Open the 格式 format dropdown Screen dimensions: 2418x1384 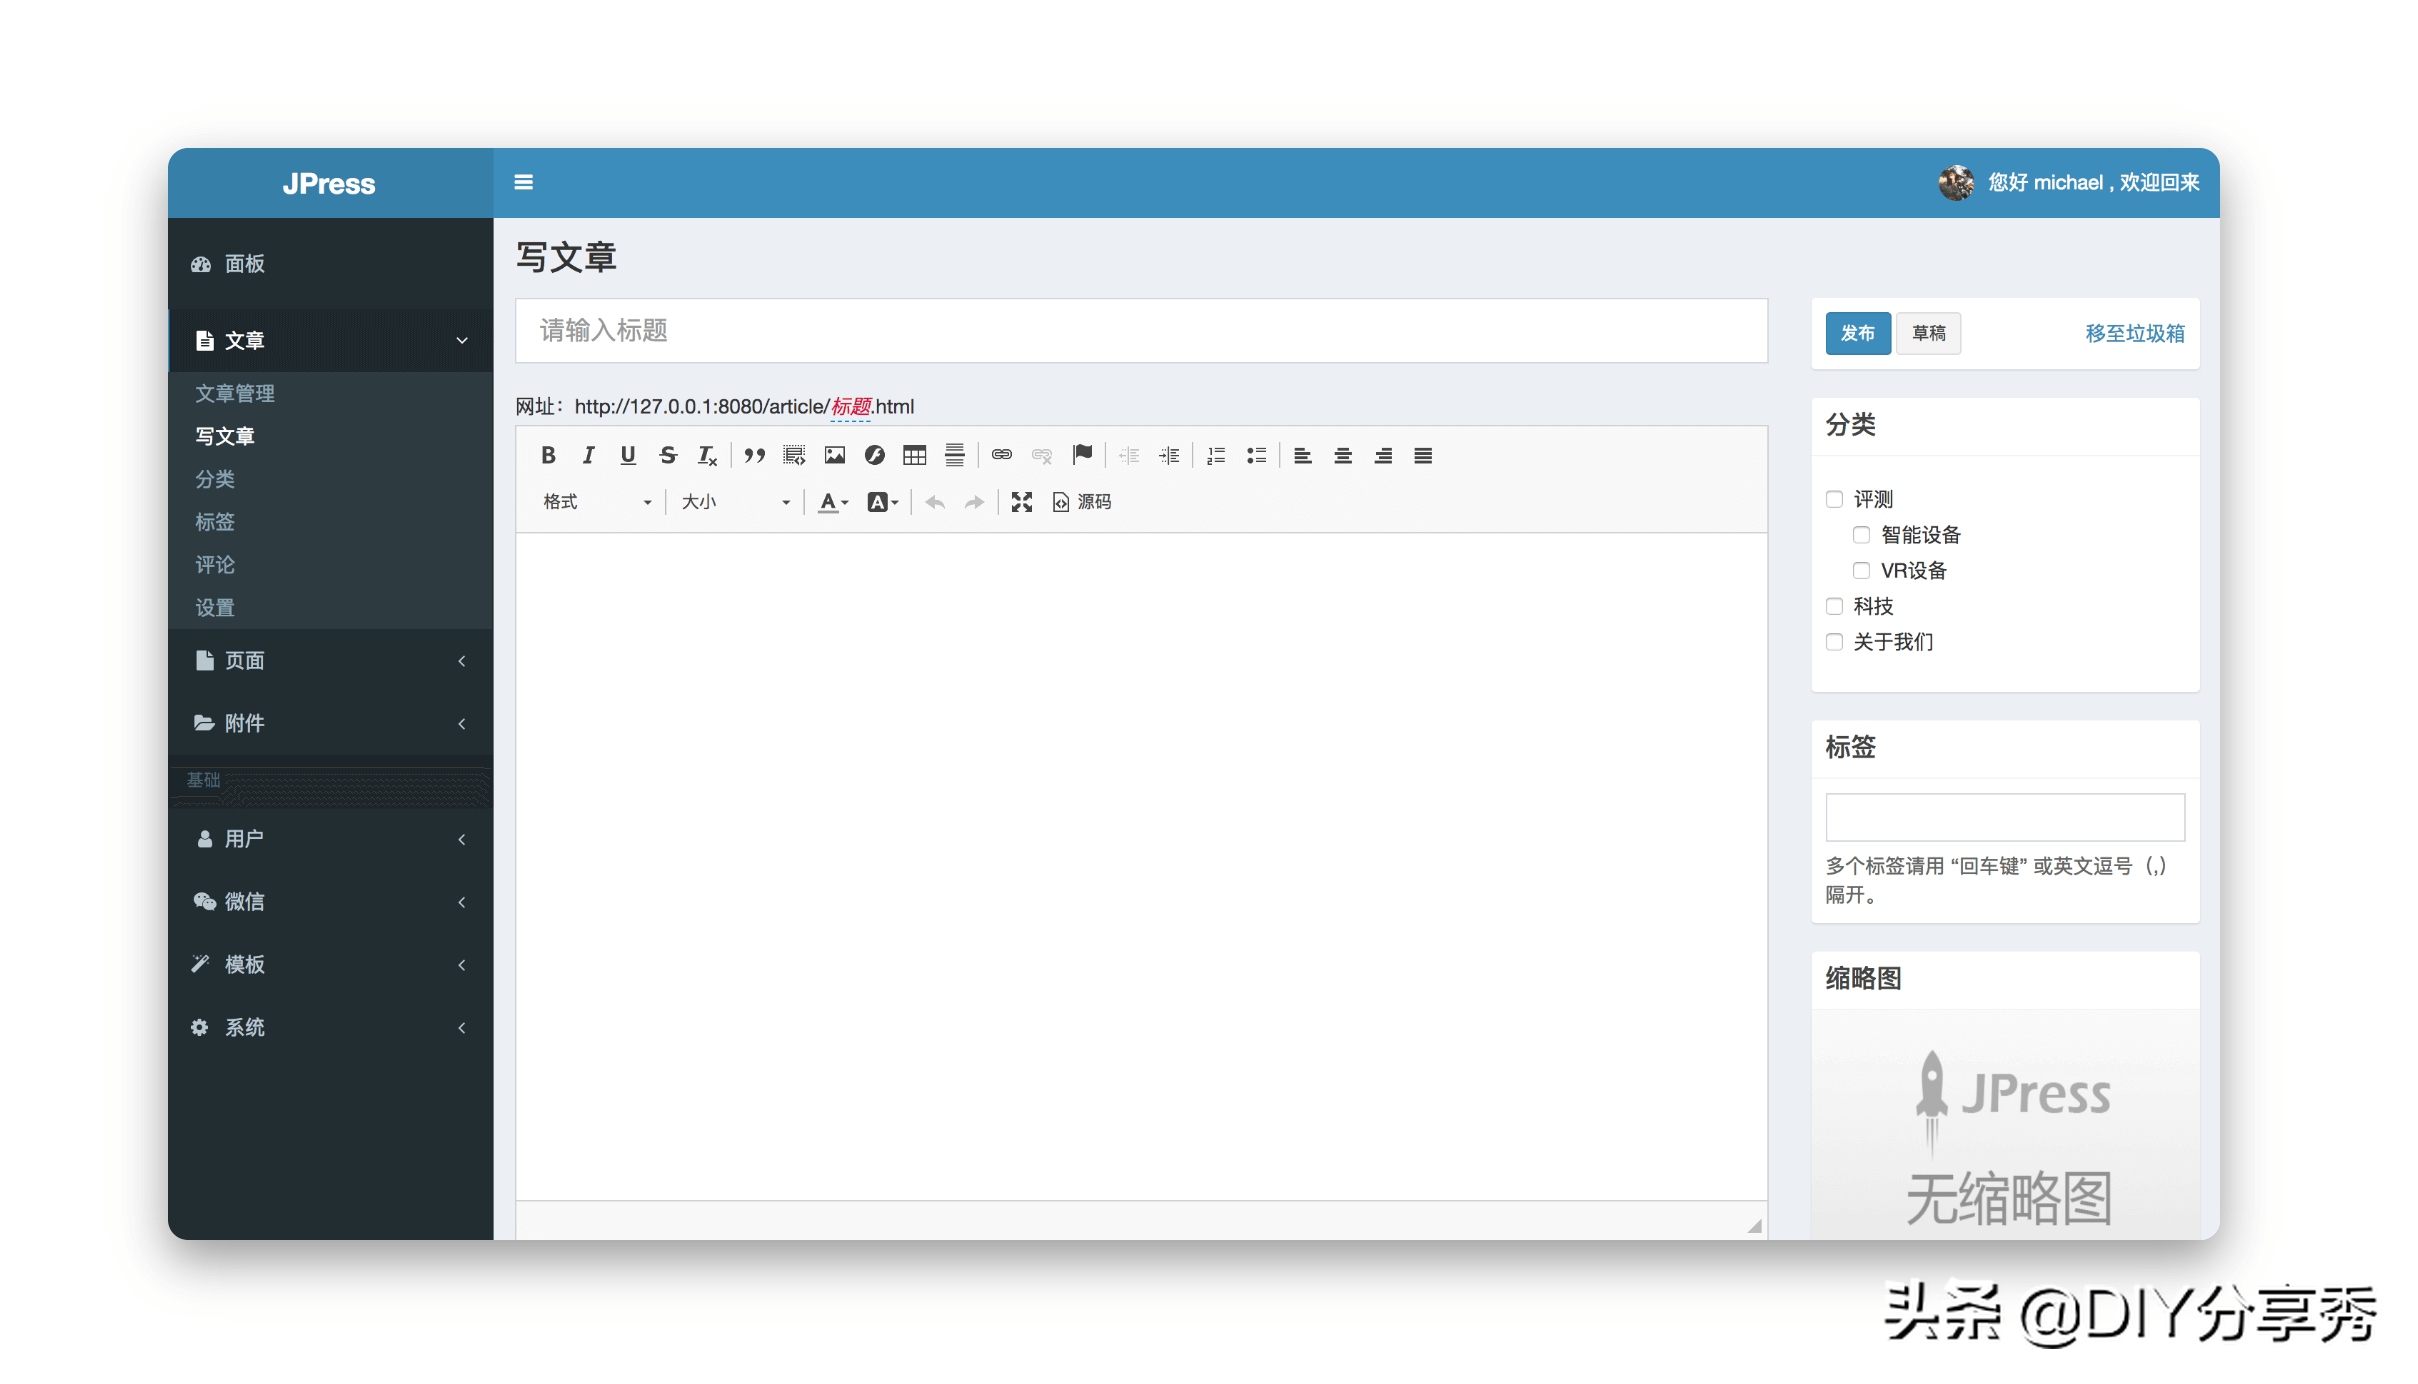point(597,502)
